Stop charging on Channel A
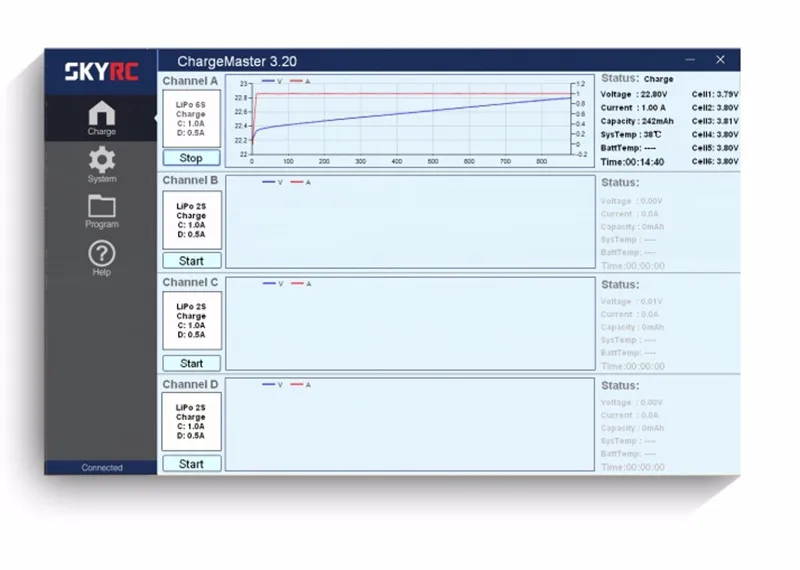The height and width of the screenshot is (570, 800). tap(191, 158)
